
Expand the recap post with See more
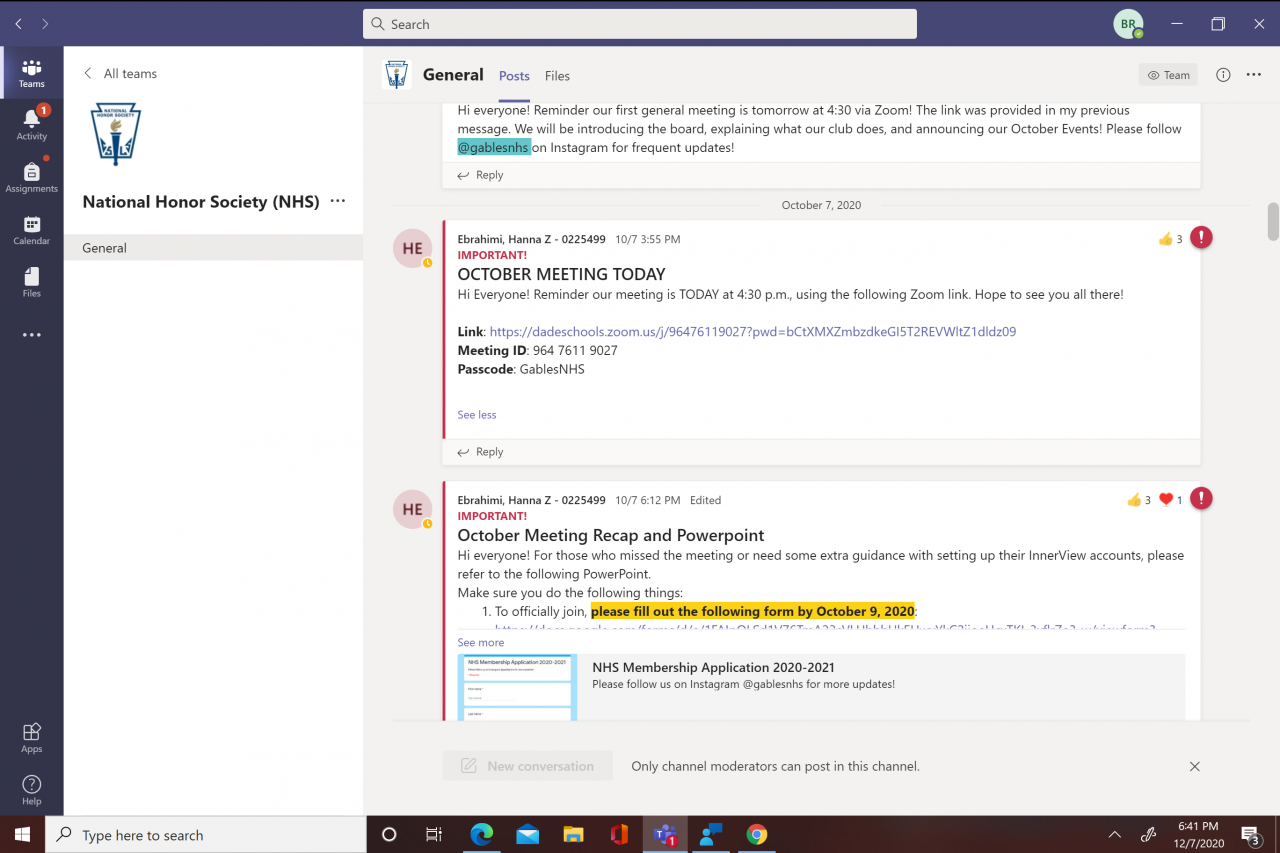click(480, 642)
